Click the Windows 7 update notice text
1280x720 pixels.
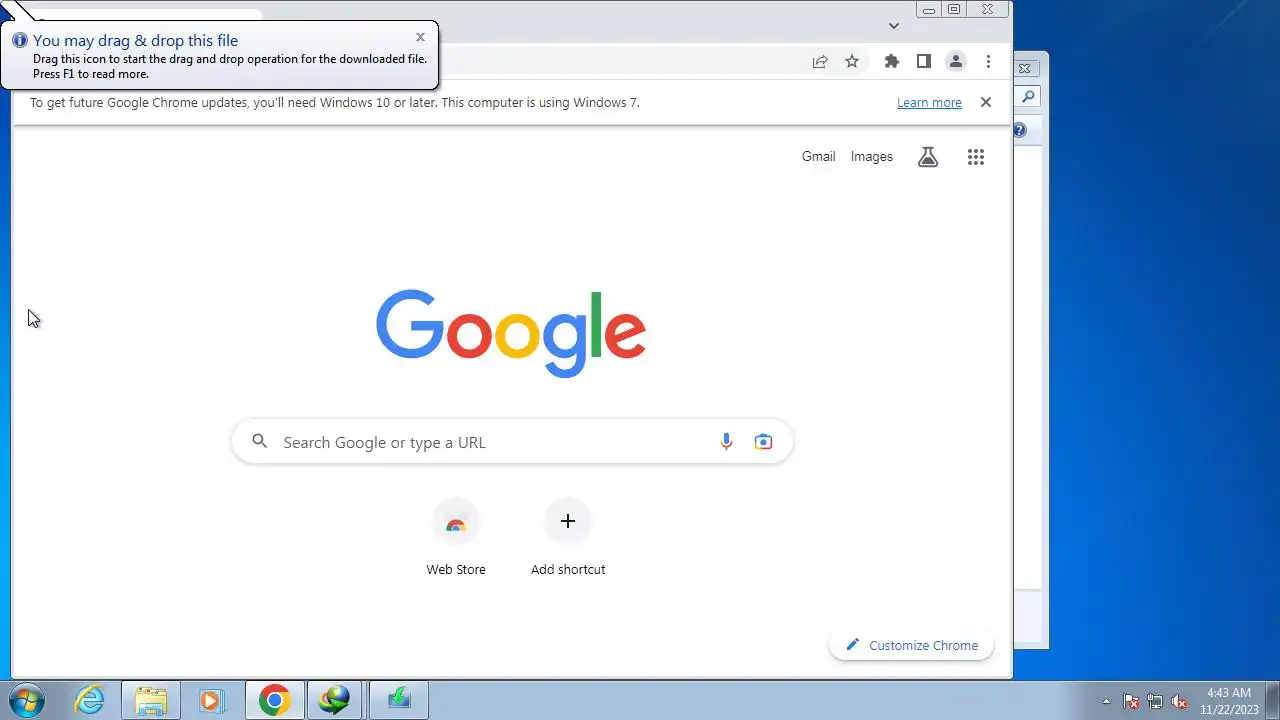[x=334, y=102]
